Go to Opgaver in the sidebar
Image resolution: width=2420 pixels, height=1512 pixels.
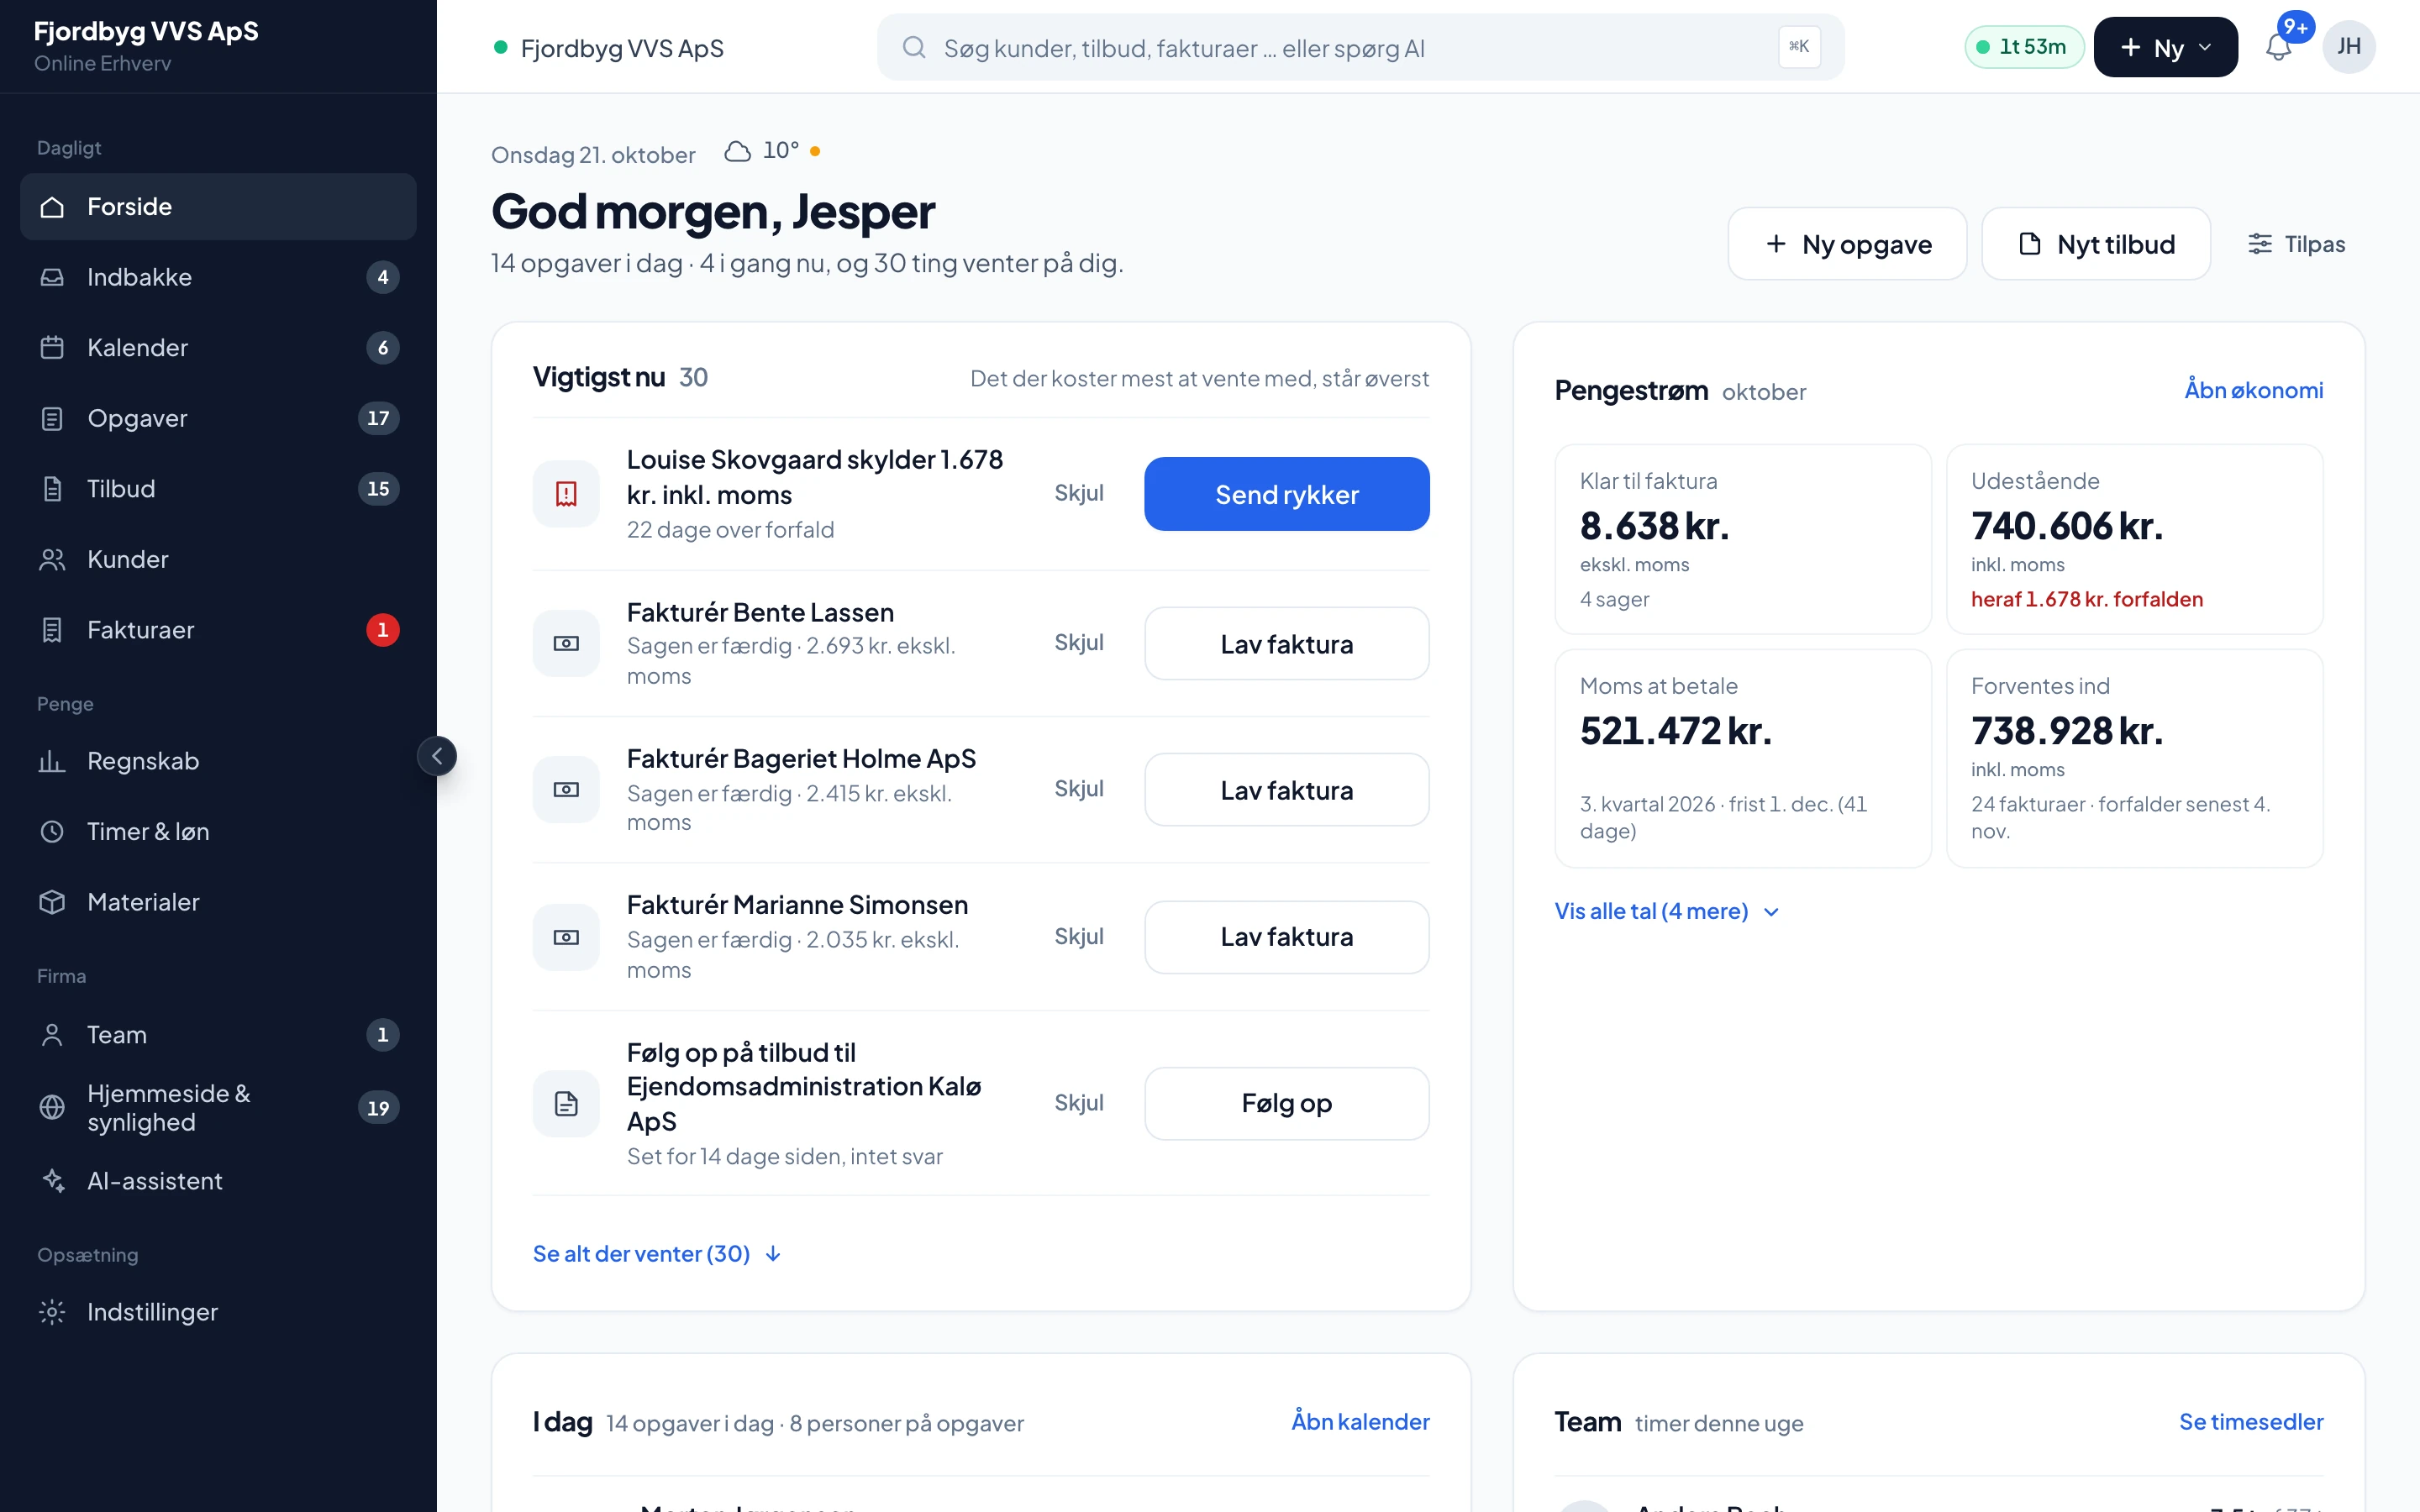[x=218, y=418]
